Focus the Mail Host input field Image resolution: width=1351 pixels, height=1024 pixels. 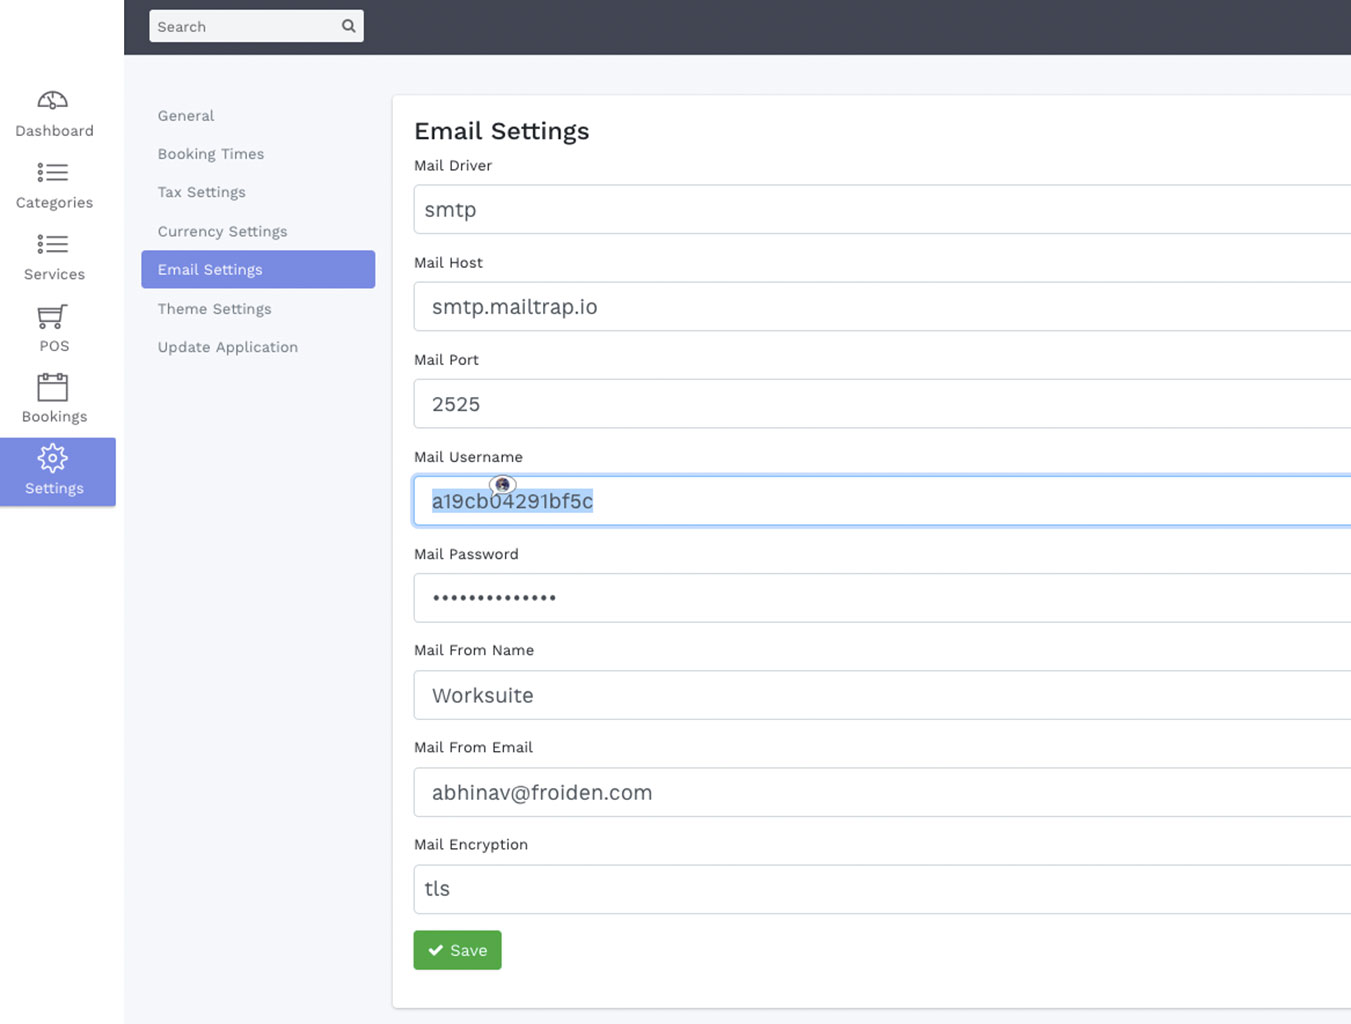click(x=880, y=307)
